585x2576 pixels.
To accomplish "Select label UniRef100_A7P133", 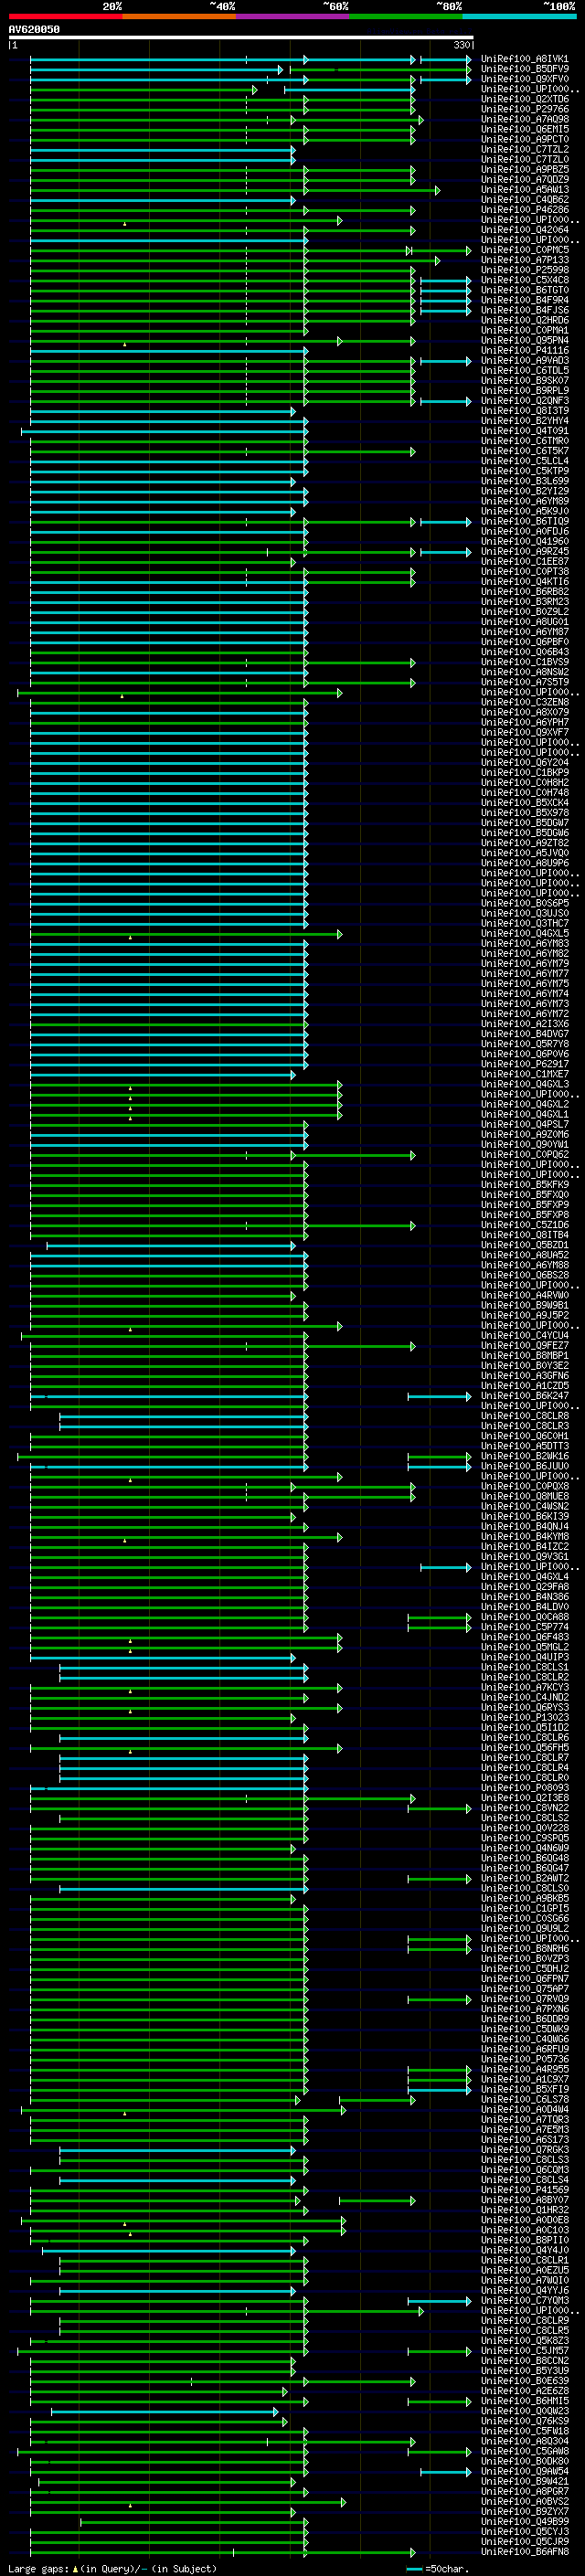I will [x=524, y=261].
